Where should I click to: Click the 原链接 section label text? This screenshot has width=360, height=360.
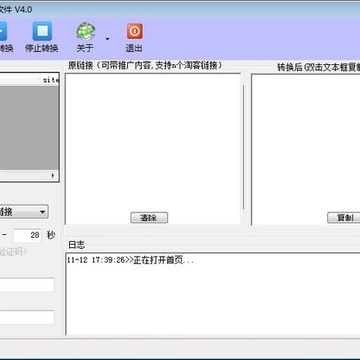pos(145,65)
